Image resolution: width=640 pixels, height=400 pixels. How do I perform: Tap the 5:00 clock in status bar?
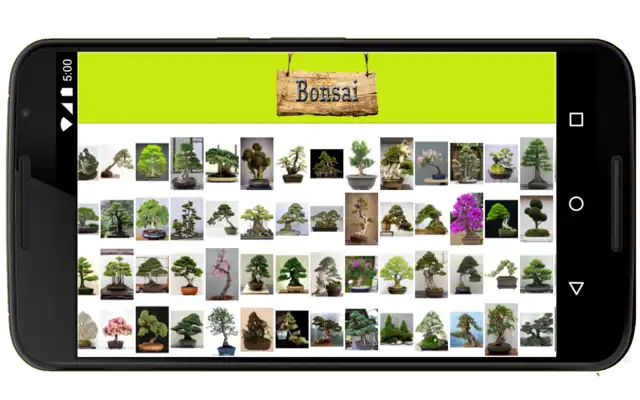pos(67,70)
